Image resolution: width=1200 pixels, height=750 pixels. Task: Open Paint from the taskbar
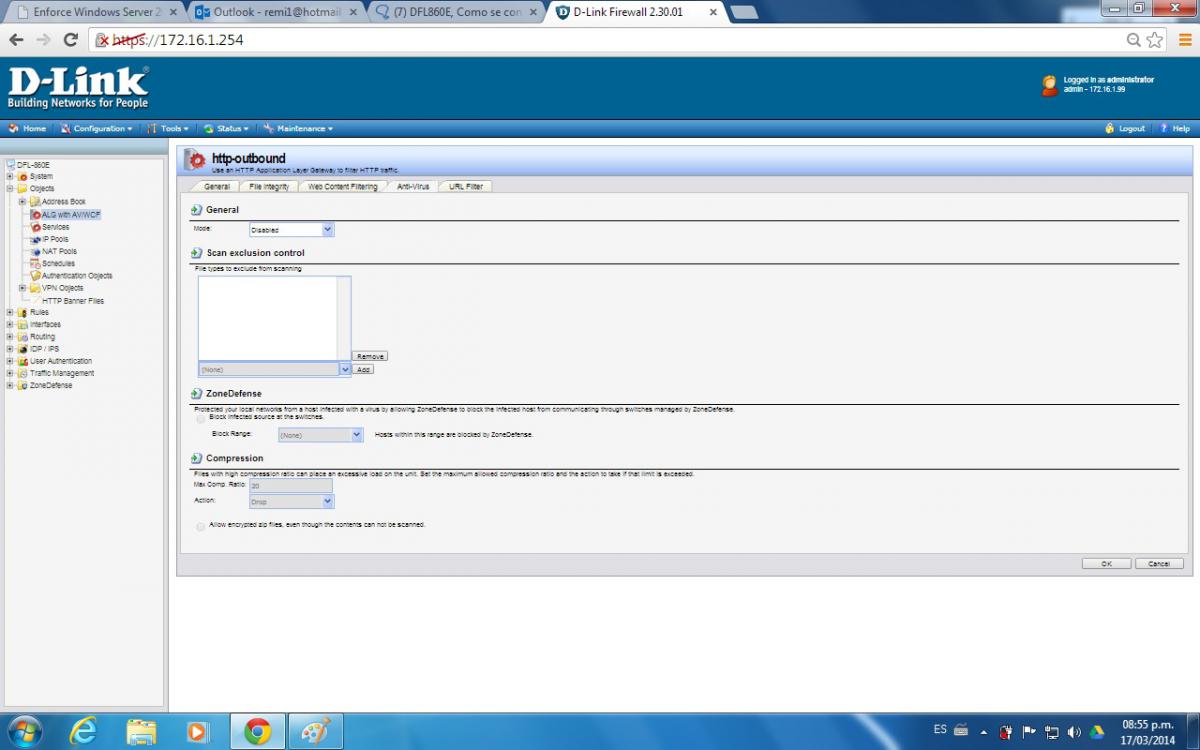click(315, 732)
